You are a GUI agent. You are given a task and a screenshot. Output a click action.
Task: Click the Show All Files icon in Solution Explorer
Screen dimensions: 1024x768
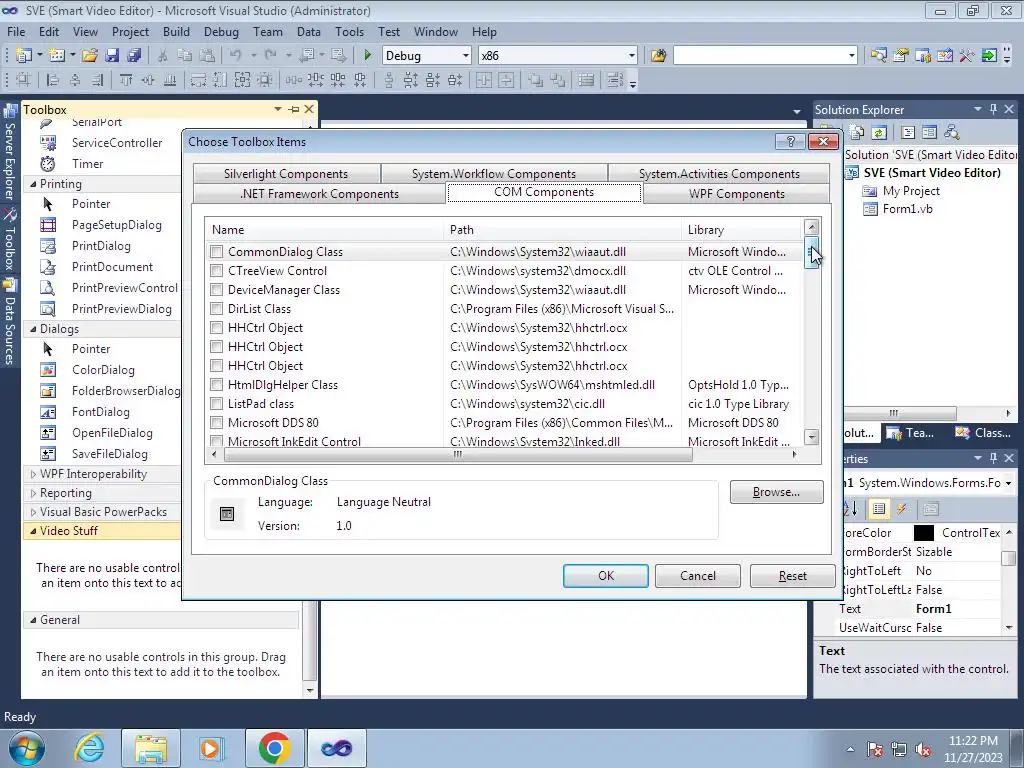pos(857,133)
